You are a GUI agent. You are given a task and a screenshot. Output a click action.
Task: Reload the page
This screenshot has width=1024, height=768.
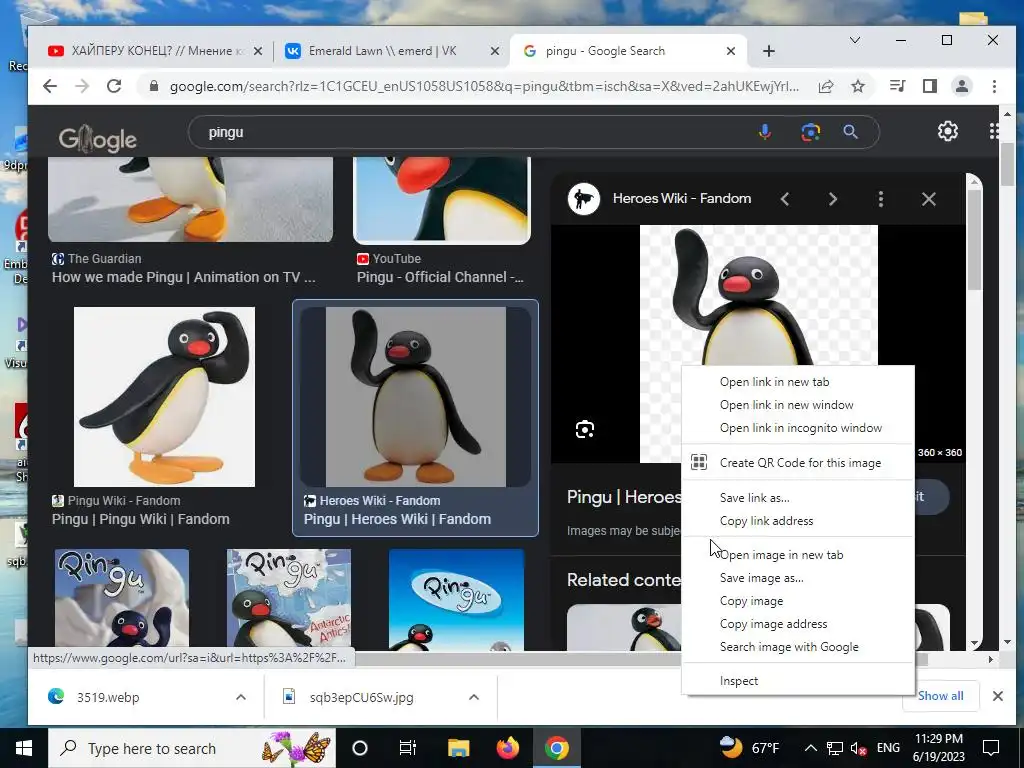pos(114,86)
